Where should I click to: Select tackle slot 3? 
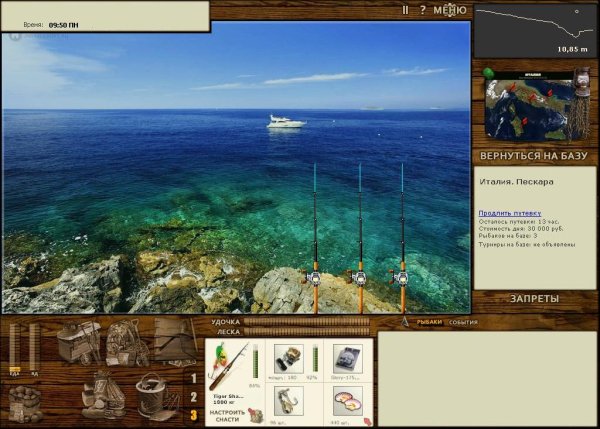194,415
